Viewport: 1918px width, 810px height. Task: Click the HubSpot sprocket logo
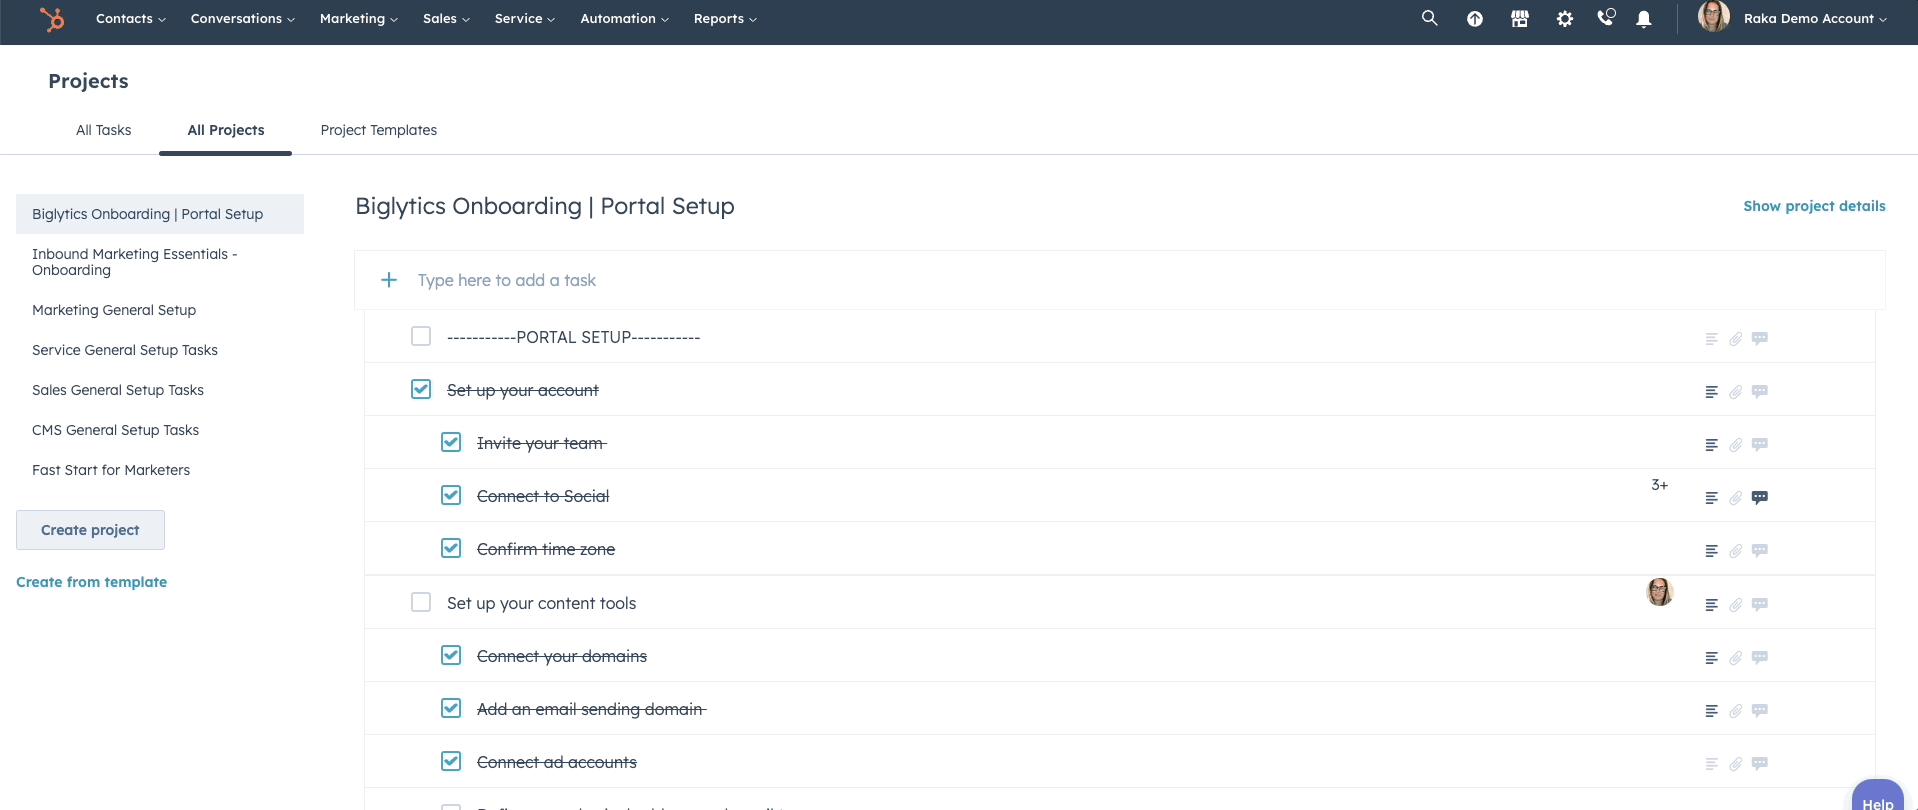click(x=52, y=18)
